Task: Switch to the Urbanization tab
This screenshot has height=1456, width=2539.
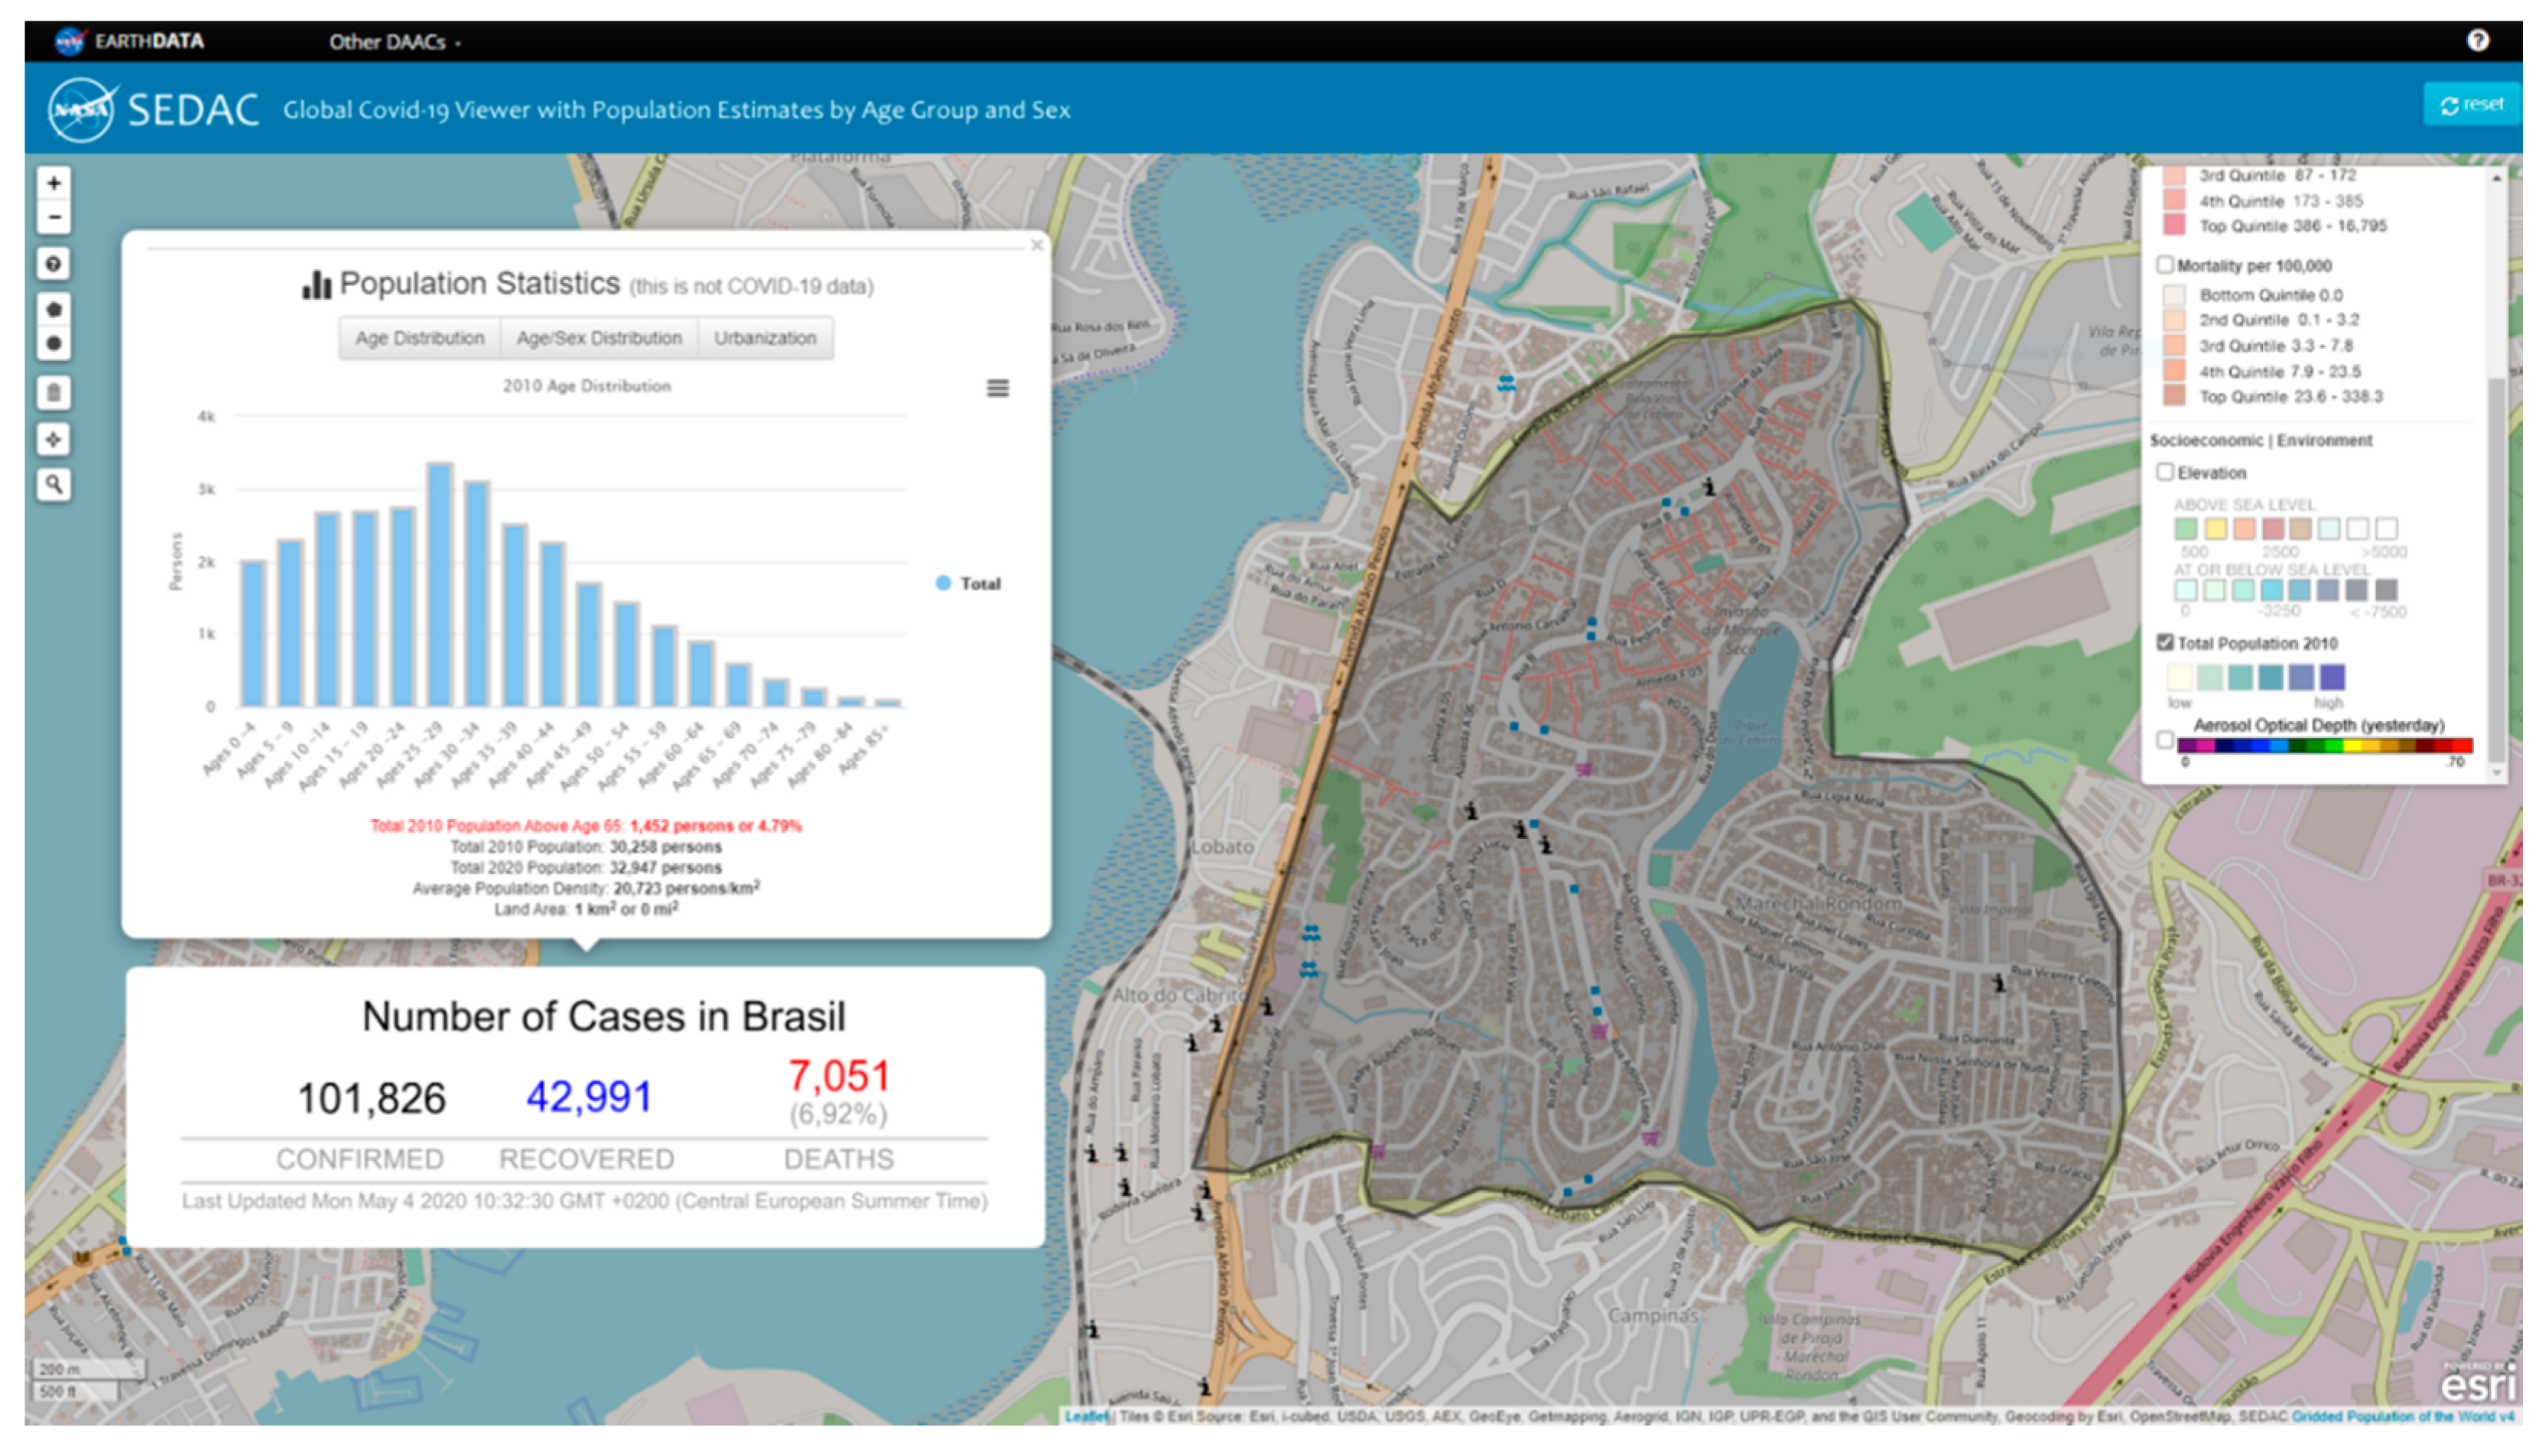Action: coord(764,338)
